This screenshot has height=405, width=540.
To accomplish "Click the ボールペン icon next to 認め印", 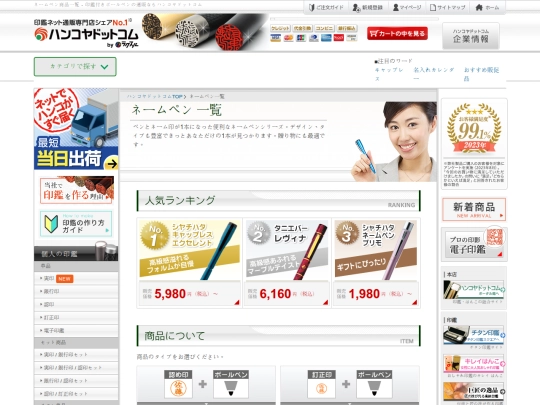I will coord(231,385).
